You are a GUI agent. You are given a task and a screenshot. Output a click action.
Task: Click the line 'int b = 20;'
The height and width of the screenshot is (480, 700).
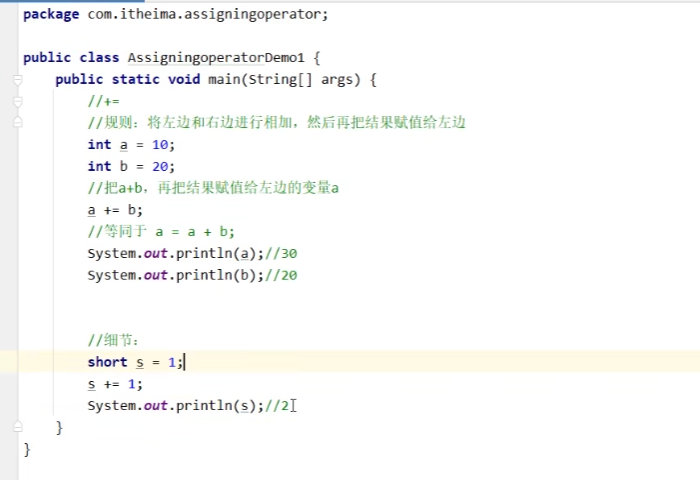point(131,167)
